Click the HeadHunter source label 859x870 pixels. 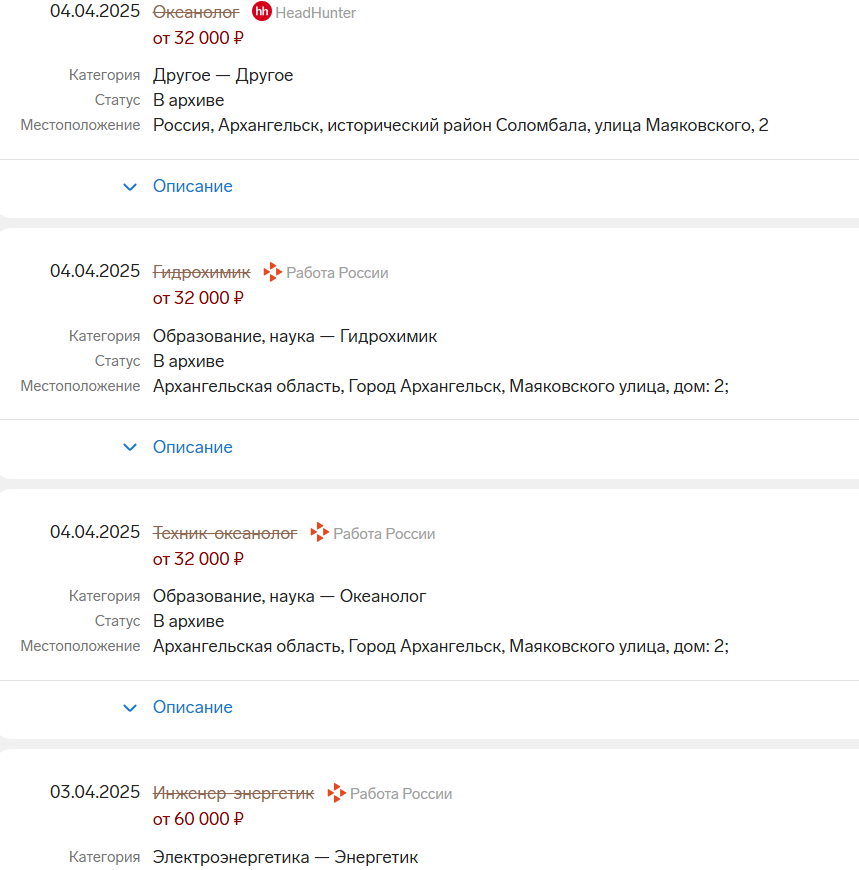(x=315, y=13)
